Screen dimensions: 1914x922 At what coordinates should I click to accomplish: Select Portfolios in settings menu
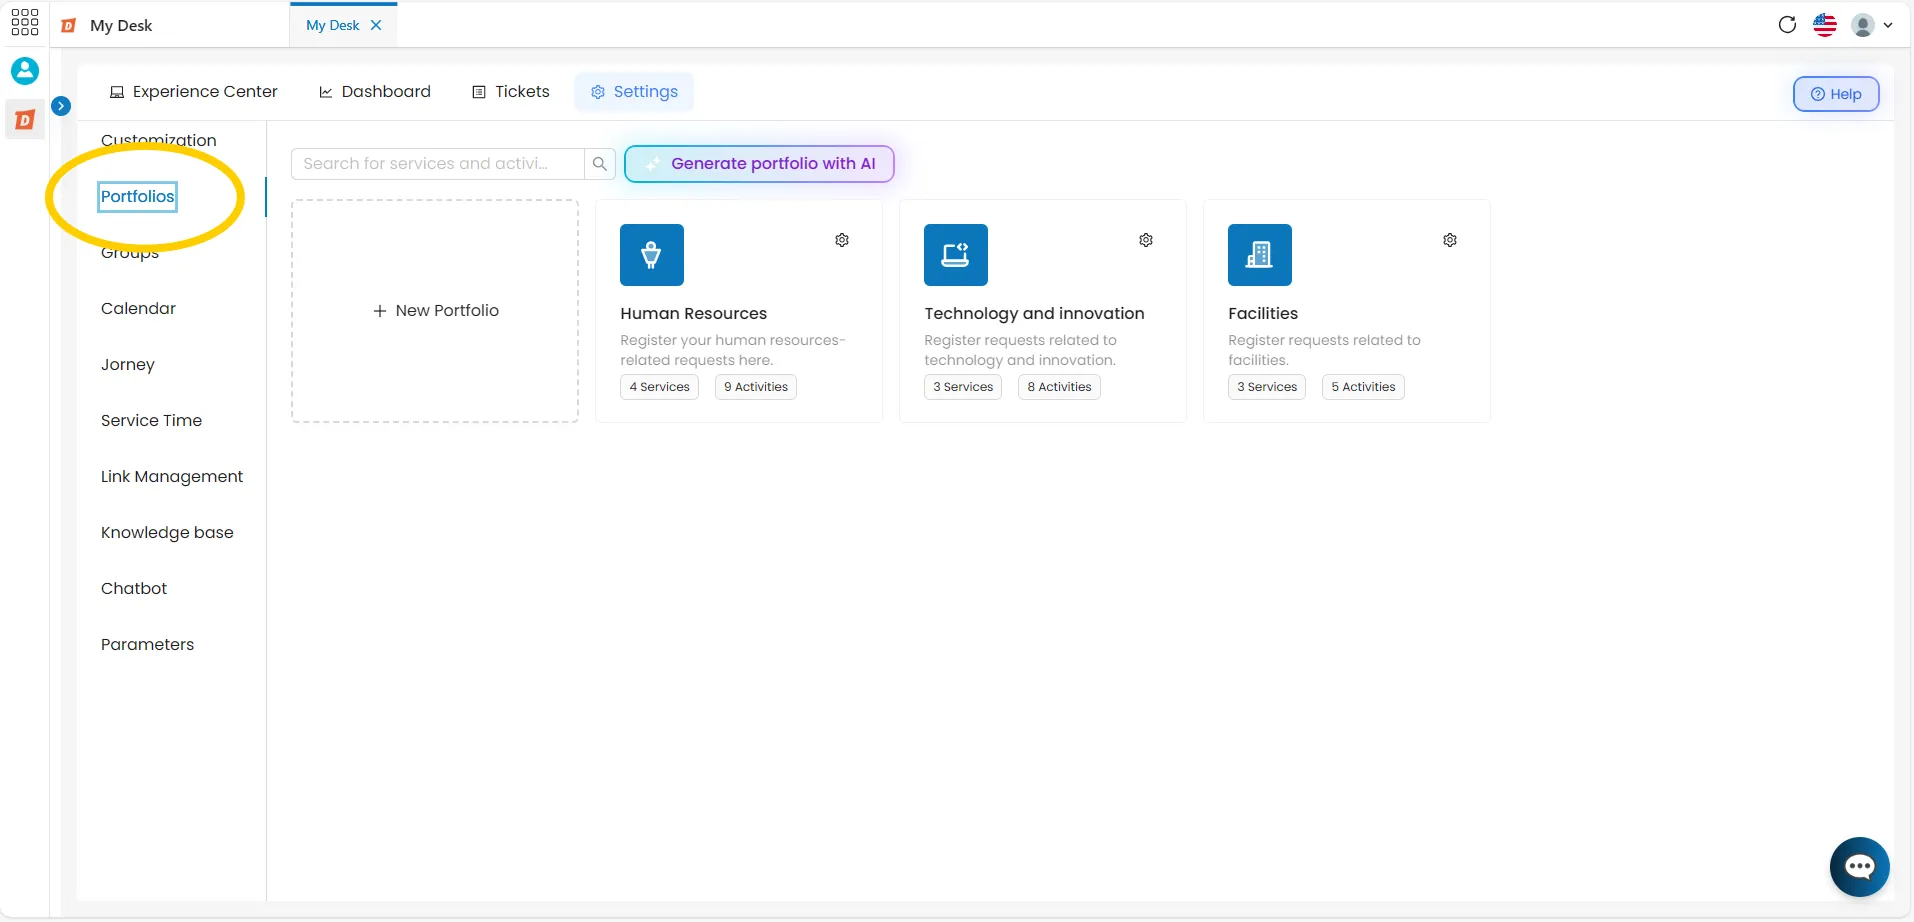(x=138, y=197)
